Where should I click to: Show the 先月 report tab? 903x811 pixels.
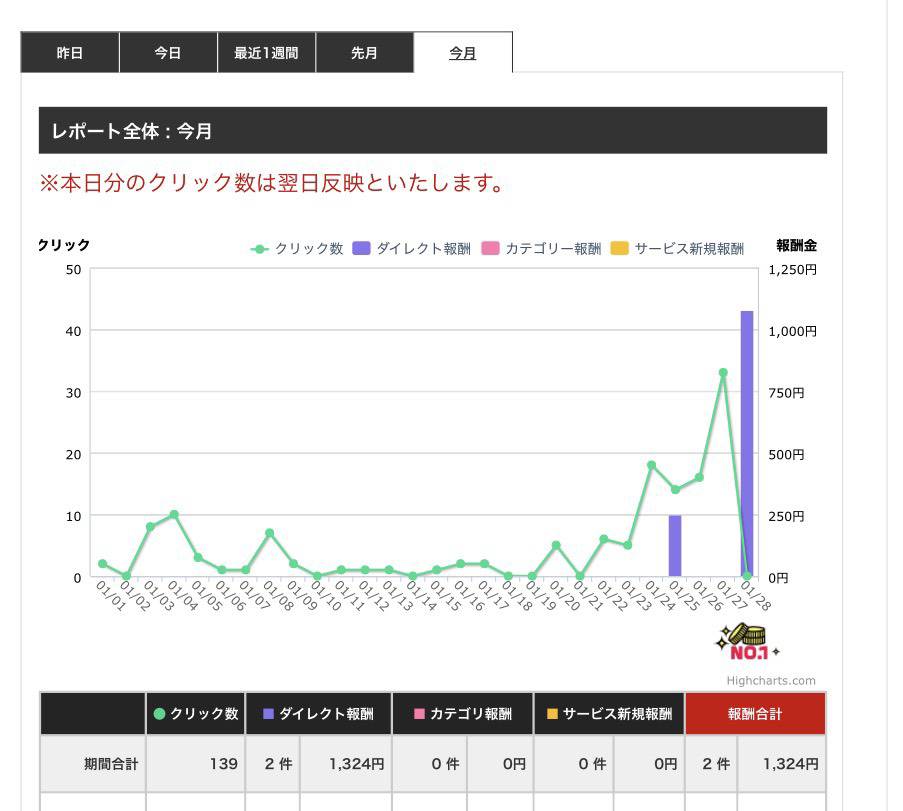coord(364,53)
